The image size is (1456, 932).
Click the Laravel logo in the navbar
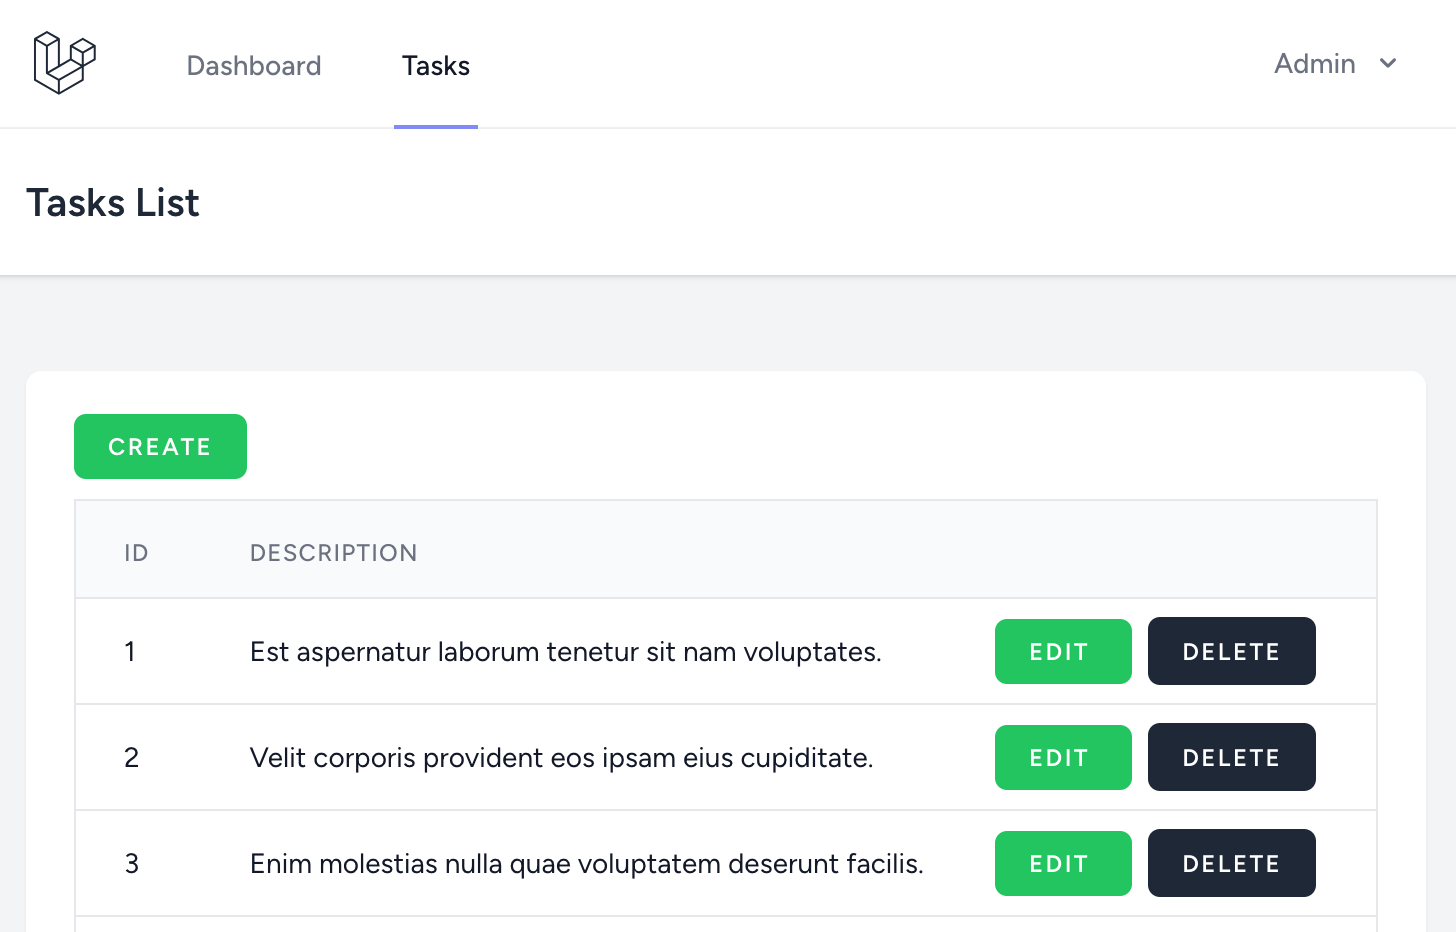tap(64, 63)
